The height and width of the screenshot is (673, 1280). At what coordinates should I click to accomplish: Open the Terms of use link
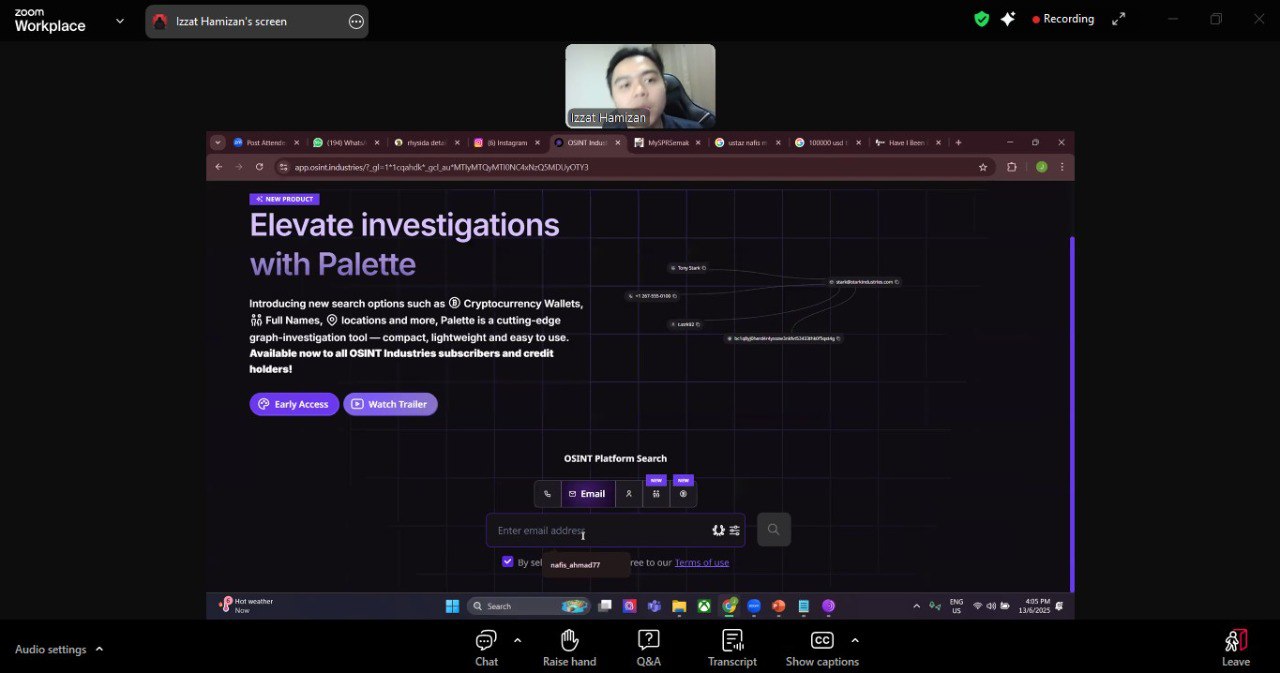coord(702,562)
